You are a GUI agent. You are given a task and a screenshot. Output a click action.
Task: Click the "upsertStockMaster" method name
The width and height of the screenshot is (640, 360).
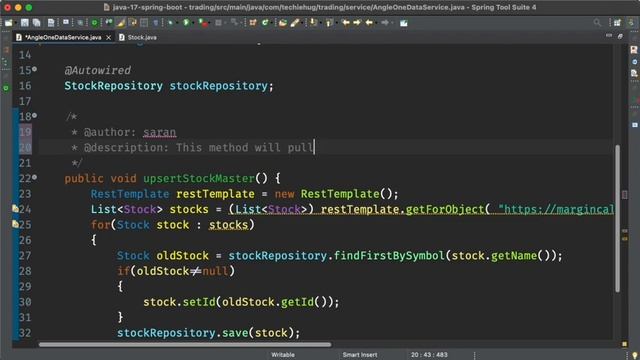(199, 178)
